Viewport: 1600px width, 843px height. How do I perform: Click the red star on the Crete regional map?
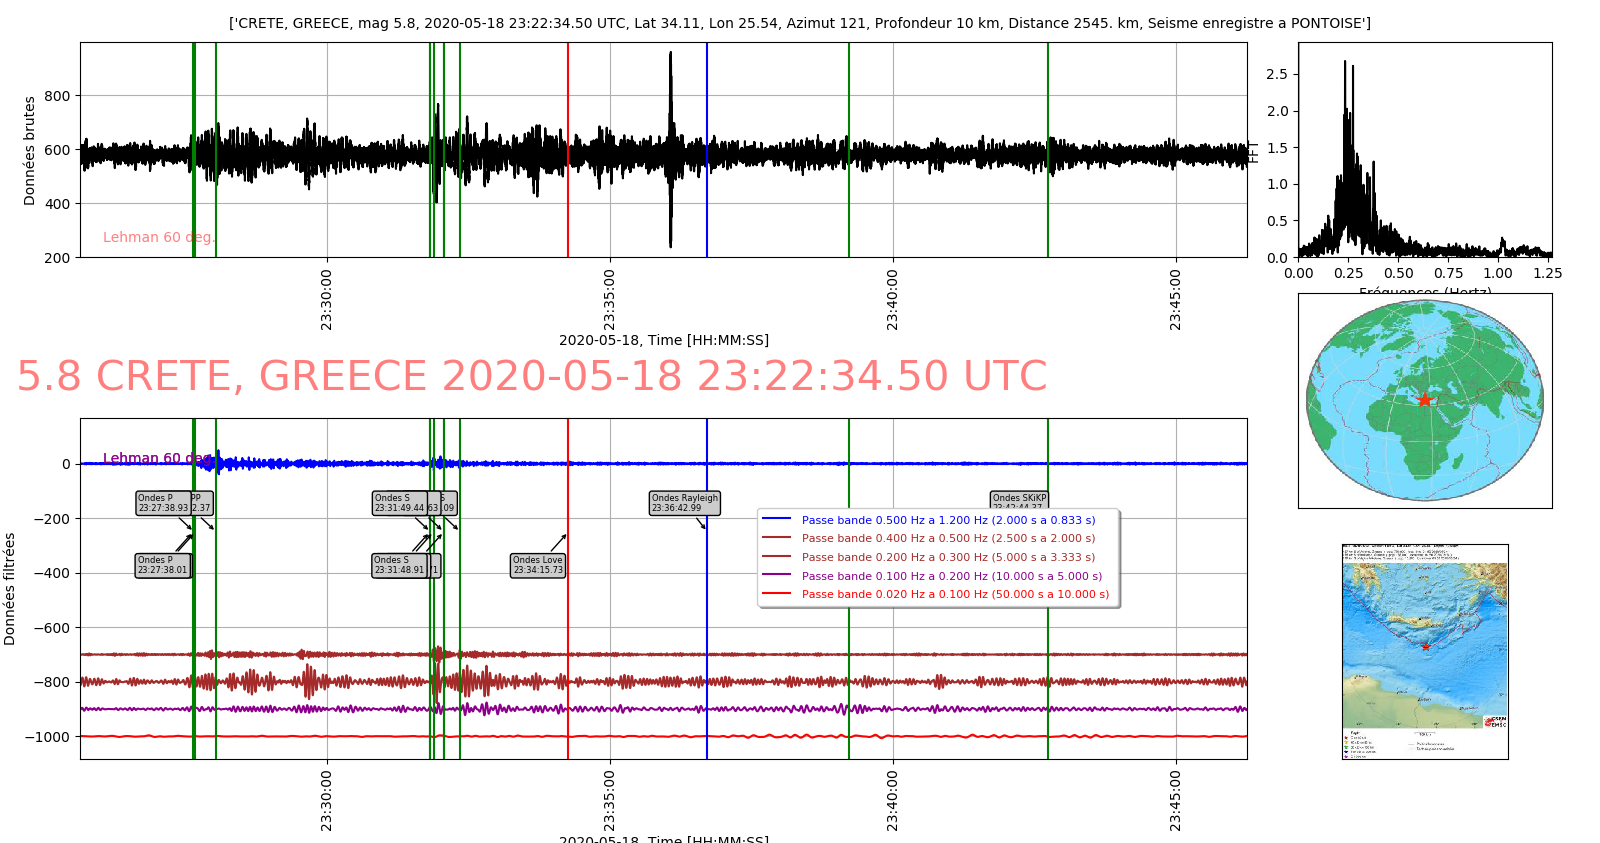1425,647
